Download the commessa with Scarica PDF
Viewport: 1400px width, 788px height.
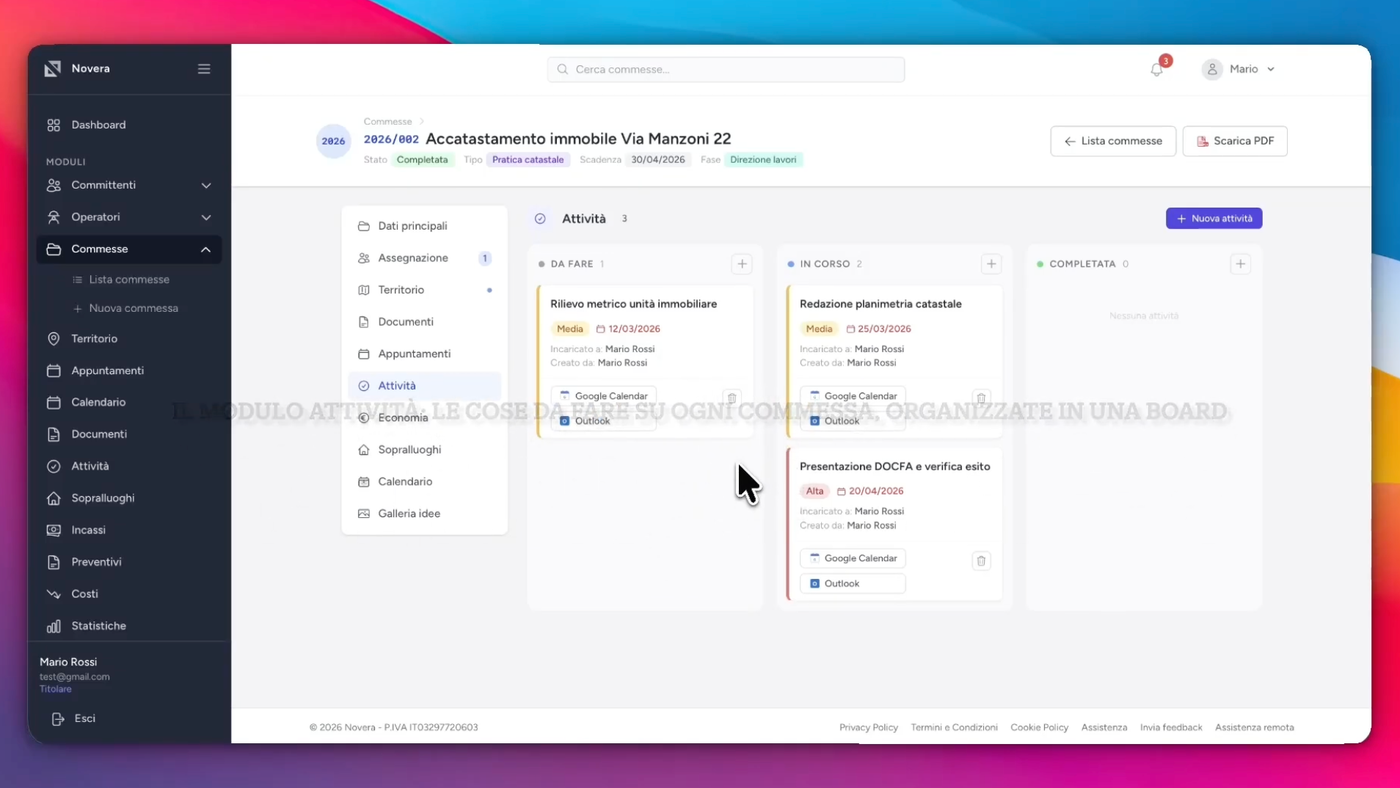tap(1235, 141)
